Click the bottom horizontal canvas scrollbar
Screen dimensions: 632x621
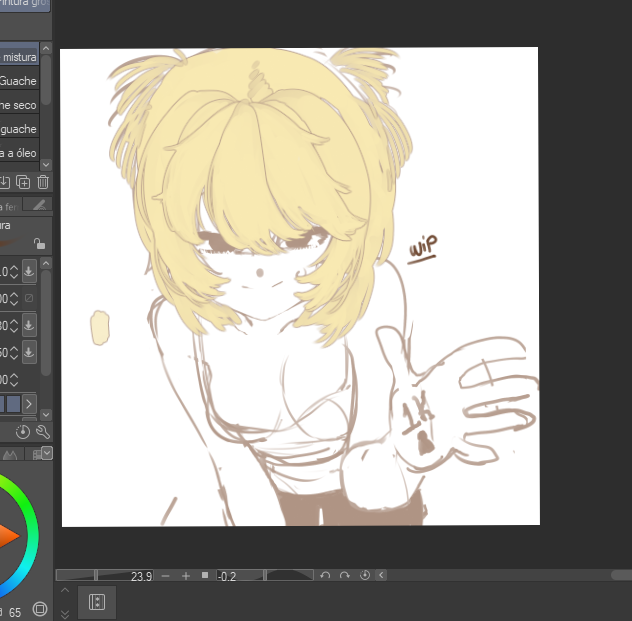pos(622,575)
